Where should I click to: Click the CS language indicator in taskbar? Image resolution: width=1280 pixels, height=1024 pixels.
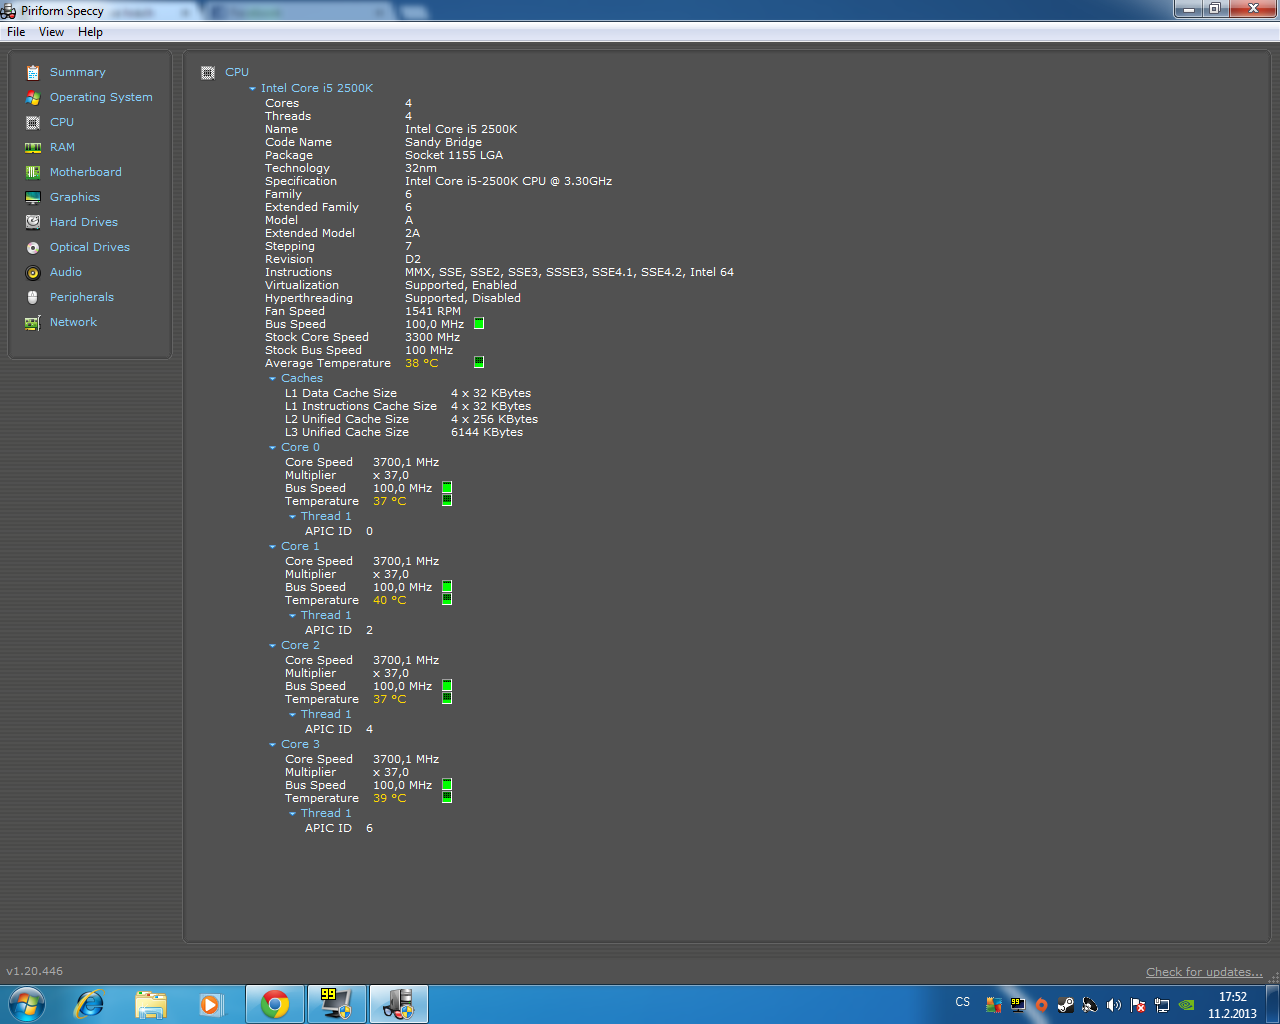[963, 1002]
